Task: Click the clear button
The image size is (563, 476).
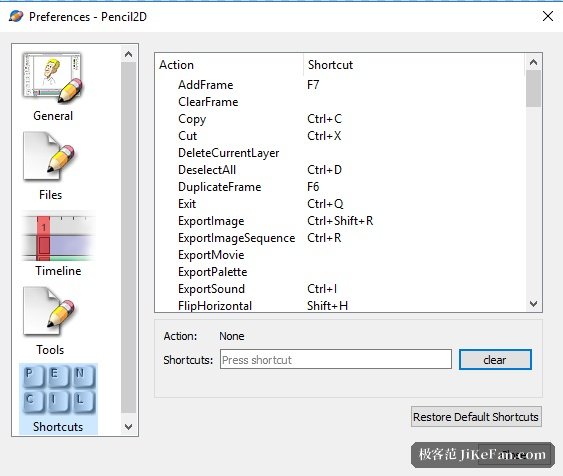Action: tap(495, 359)
